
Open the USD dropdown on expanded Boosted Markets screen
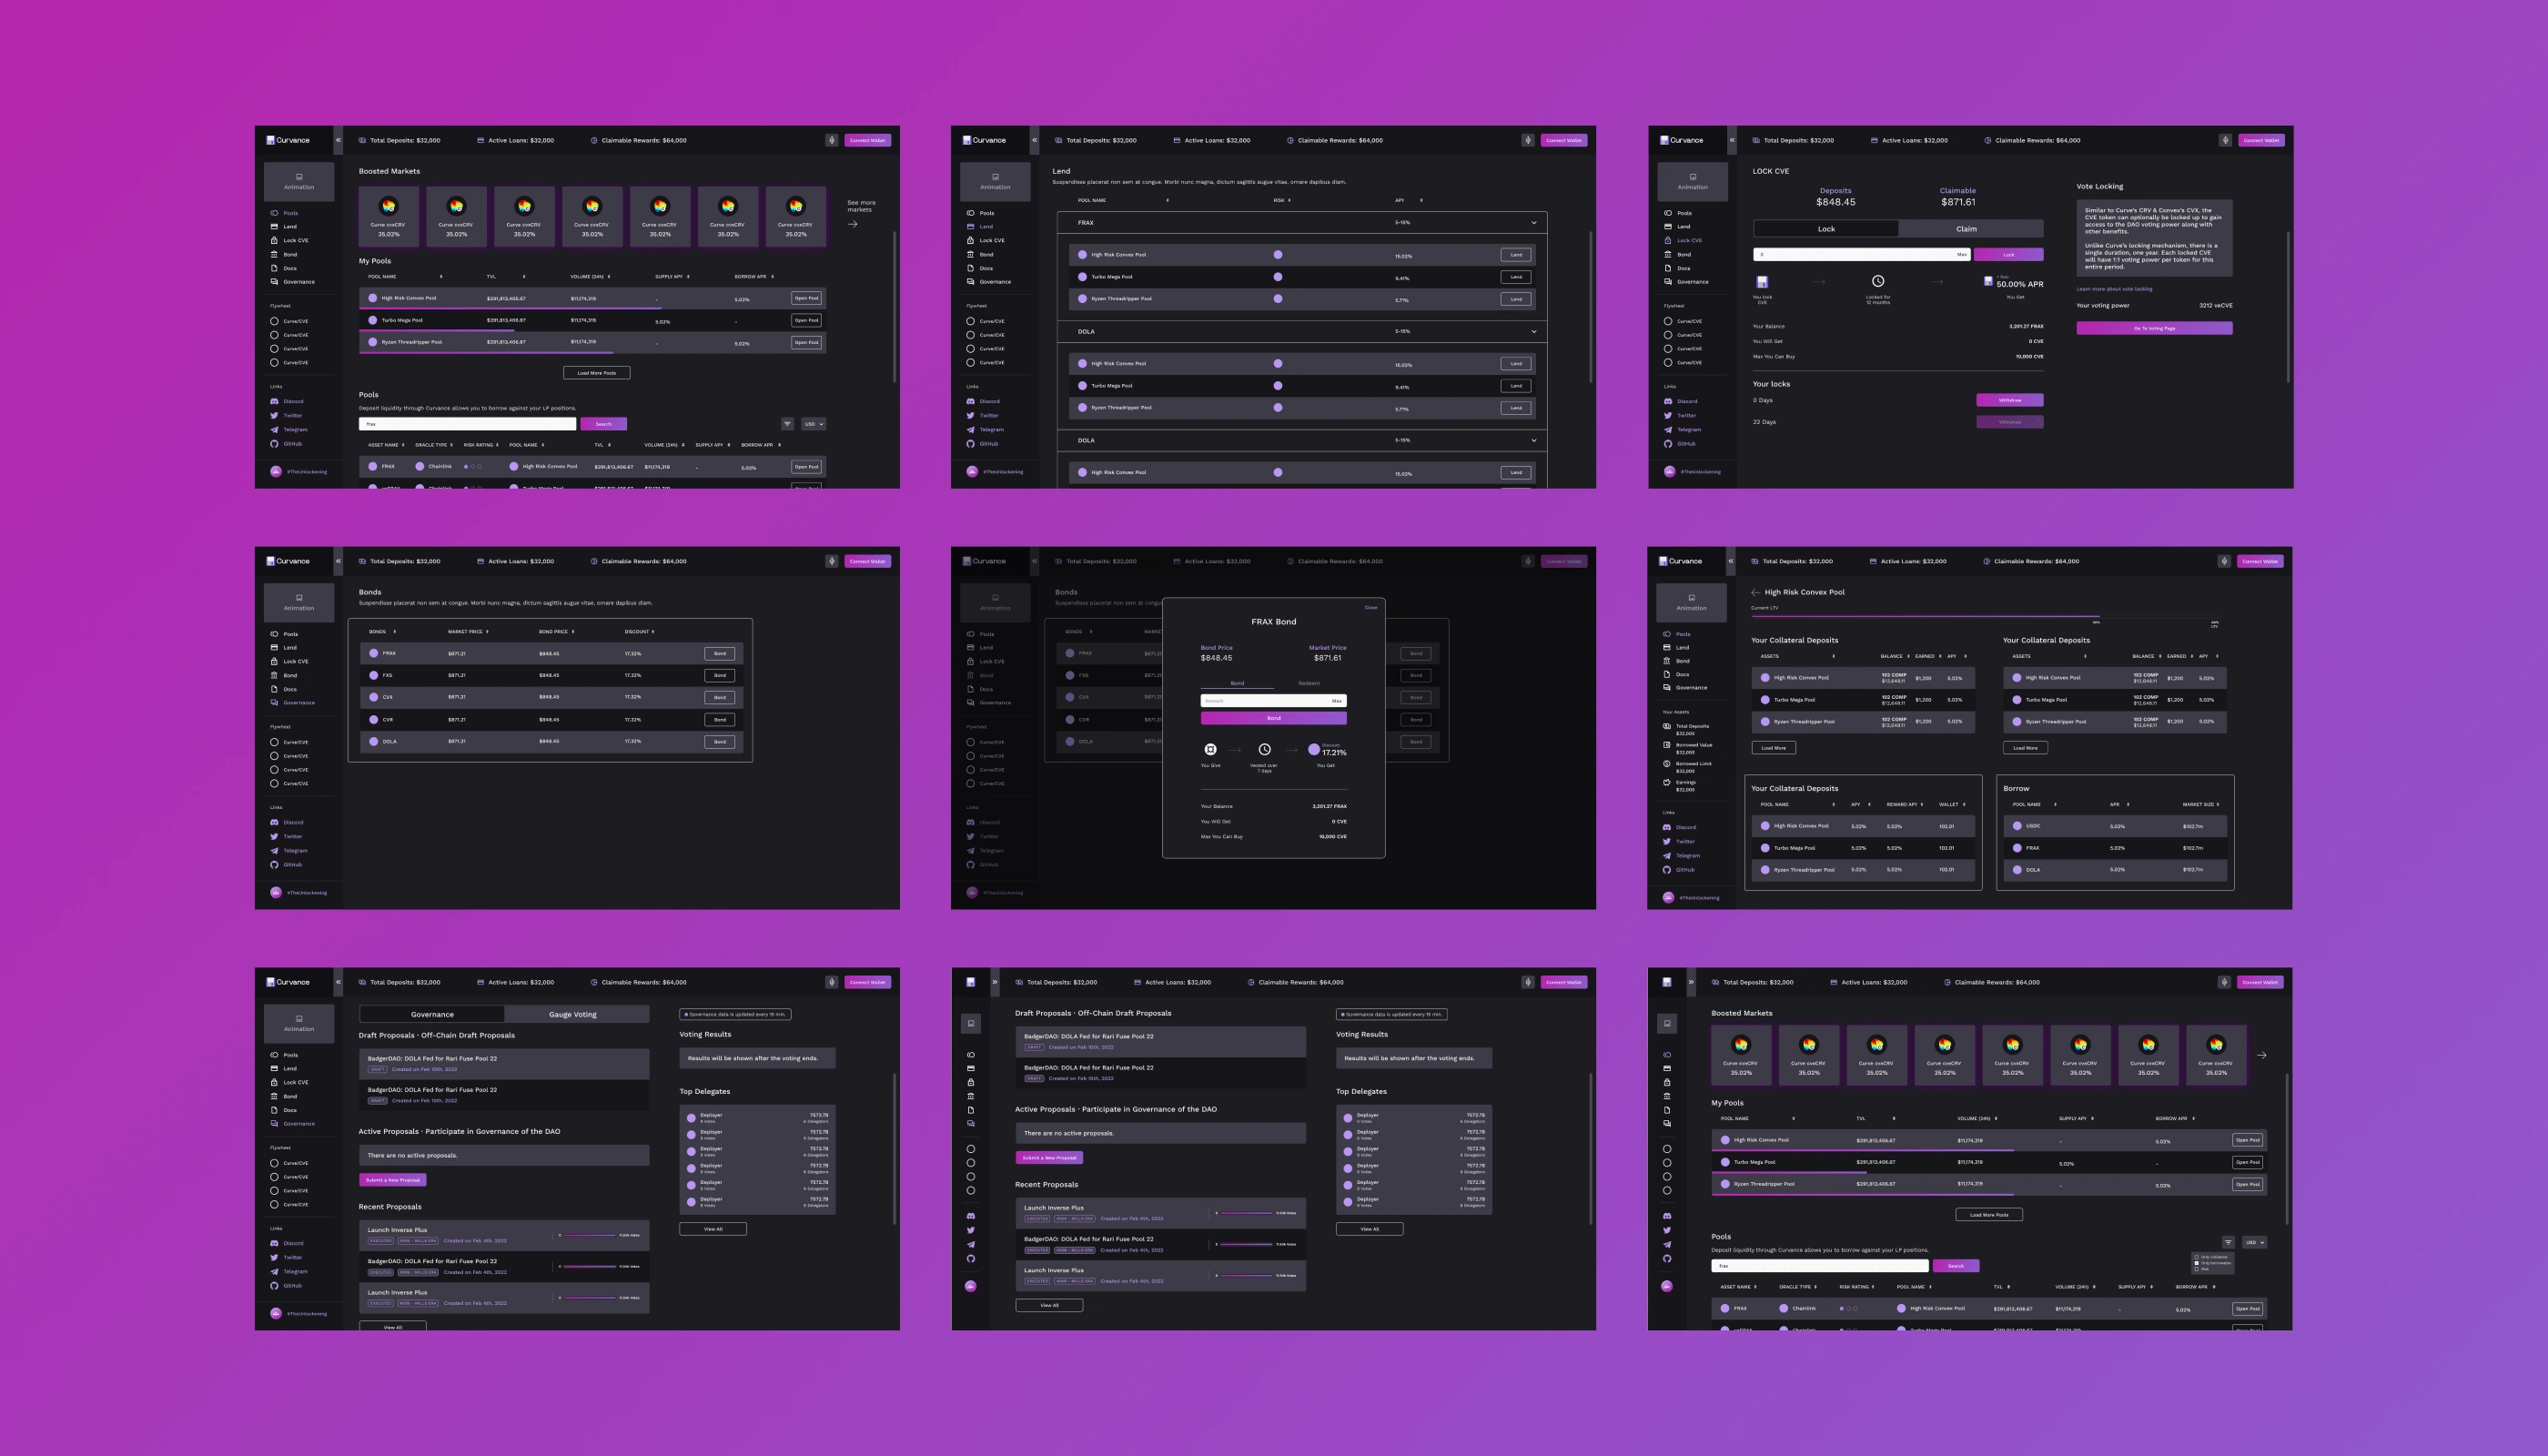point(814,424)
